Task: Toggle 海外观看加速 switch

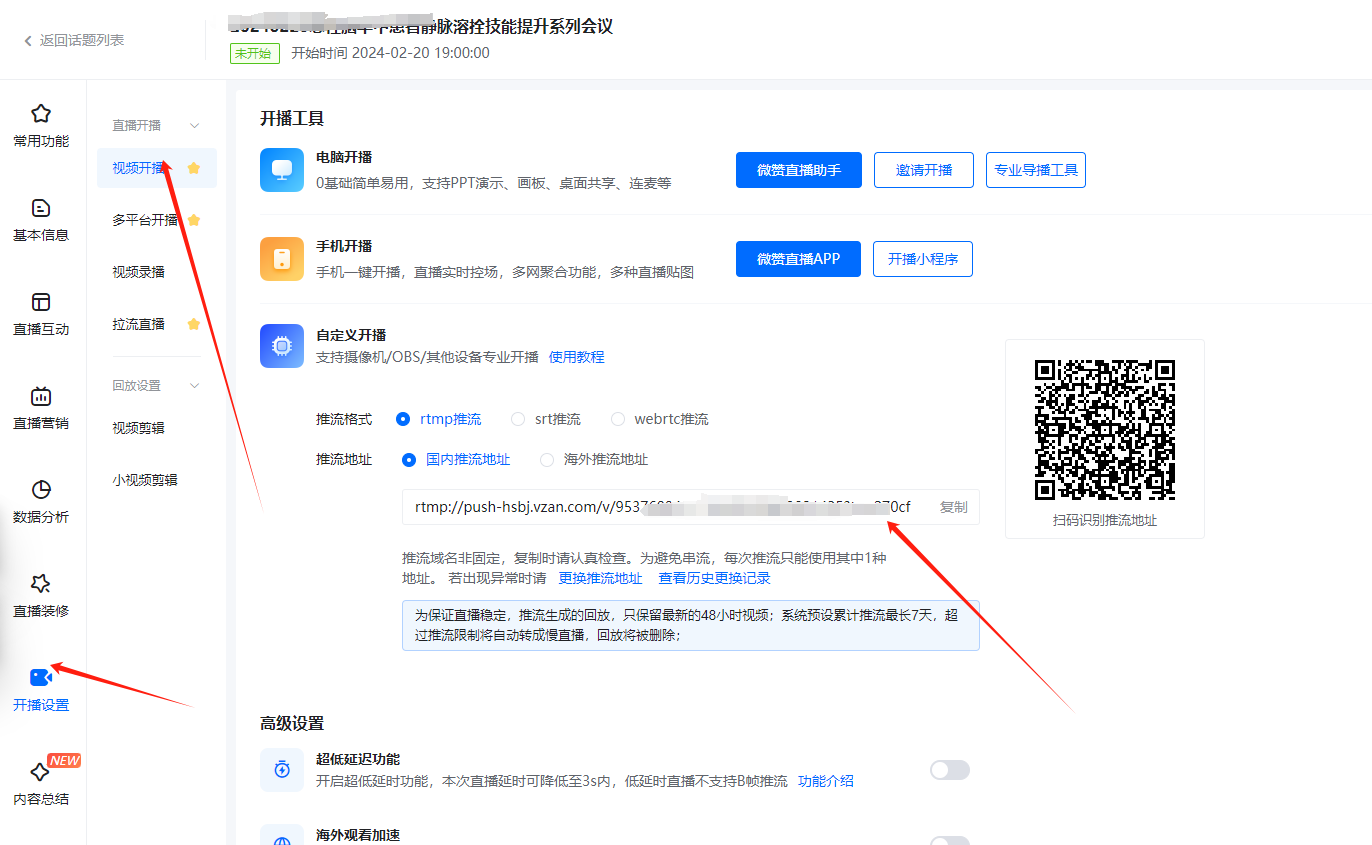Action: tap(950, 841)
